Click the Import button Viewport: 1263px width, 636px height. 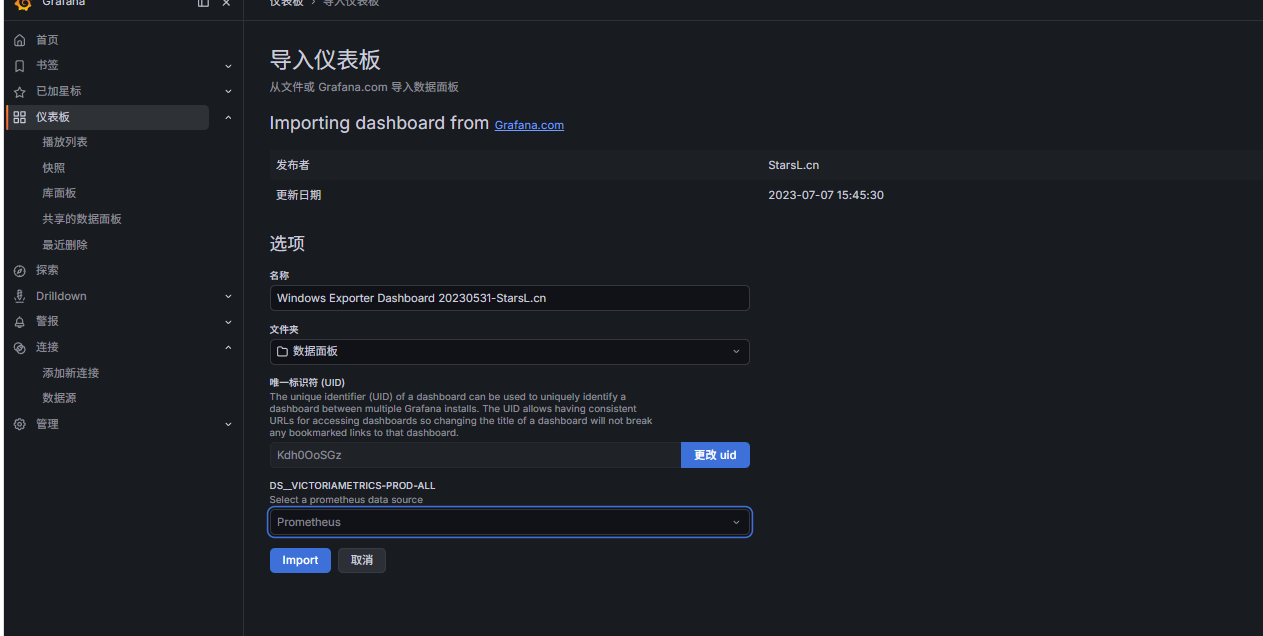[300, 560]
